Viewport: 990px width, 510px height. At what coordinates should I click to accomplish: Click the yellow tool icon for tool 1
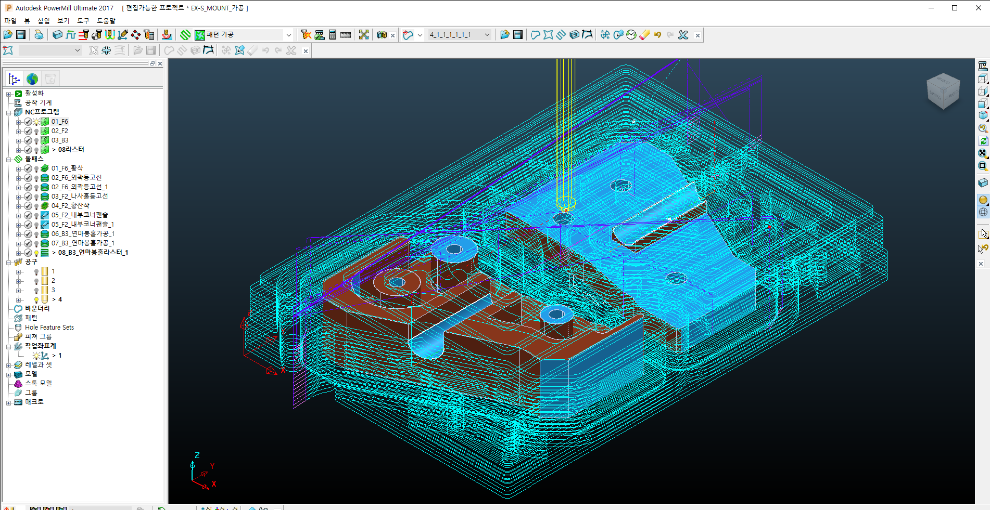(45, 271)
